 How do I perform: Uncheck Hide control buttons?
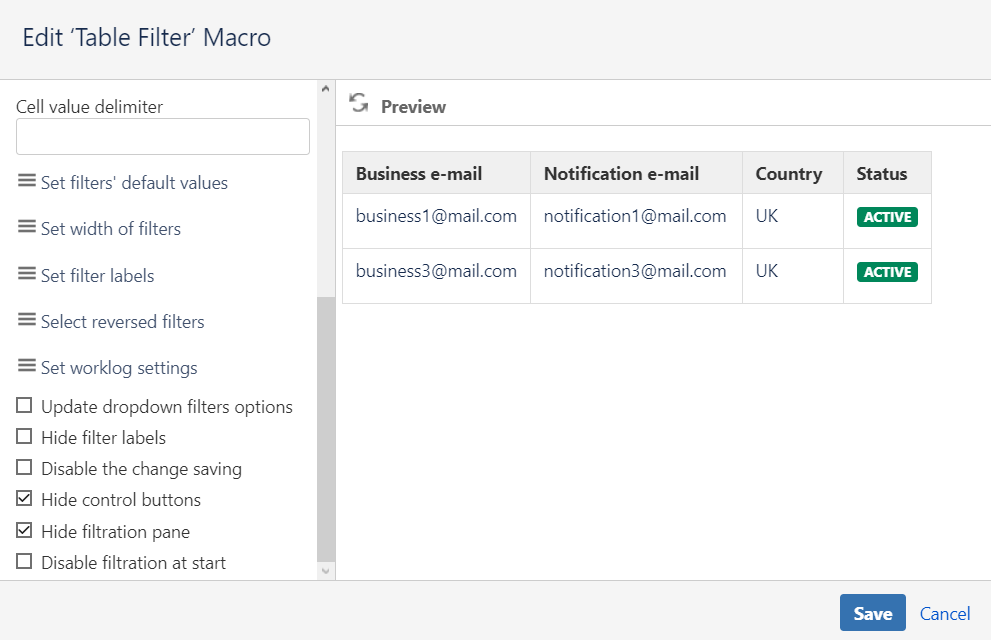pos(24,499)
